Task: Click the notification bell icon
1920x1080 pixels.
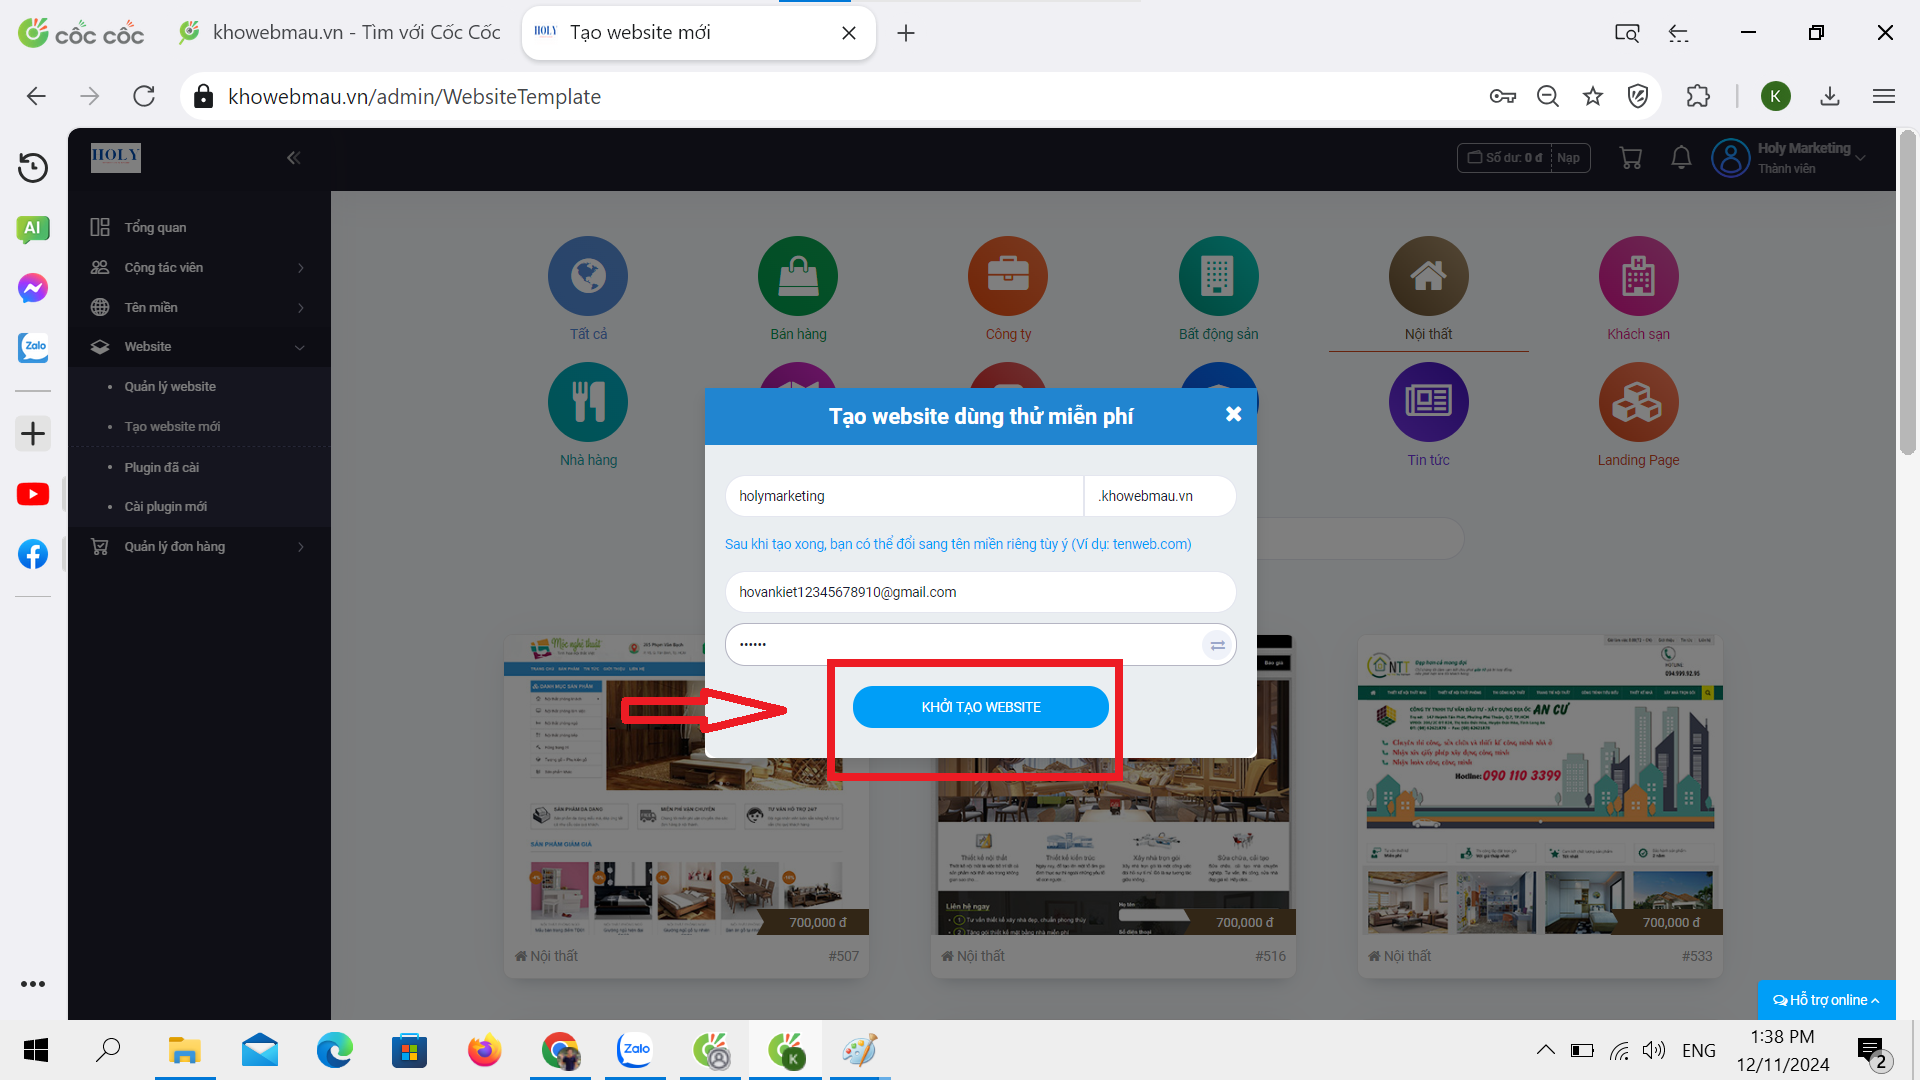Action: [1681, 158]
